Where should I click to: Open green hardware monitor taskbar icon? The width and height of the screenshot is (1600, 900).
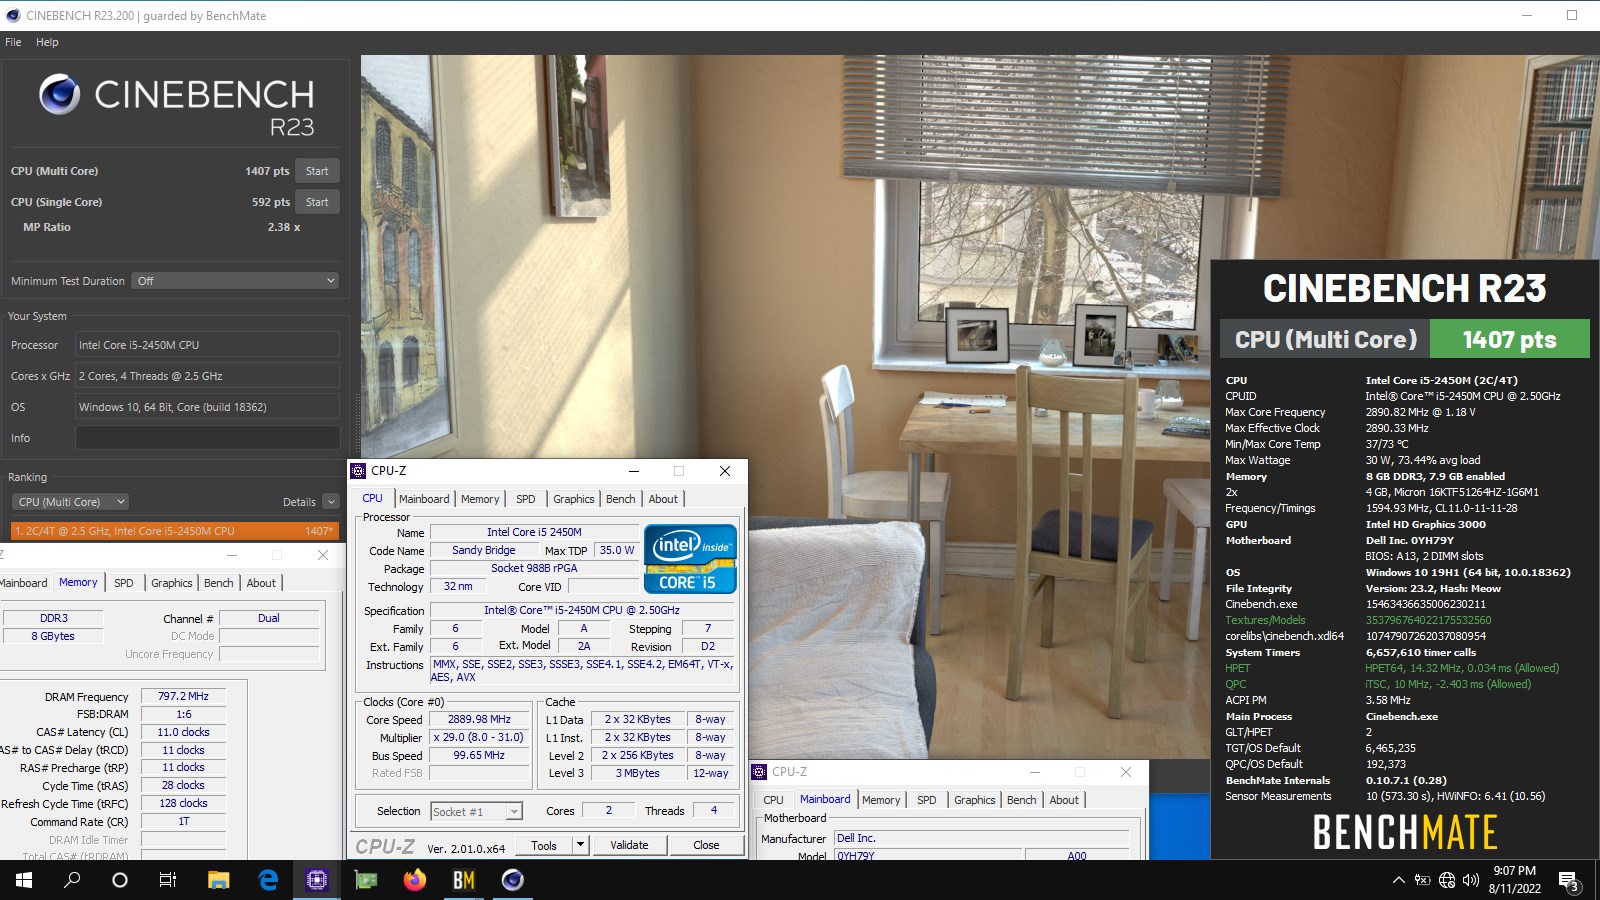pos(366,880)
